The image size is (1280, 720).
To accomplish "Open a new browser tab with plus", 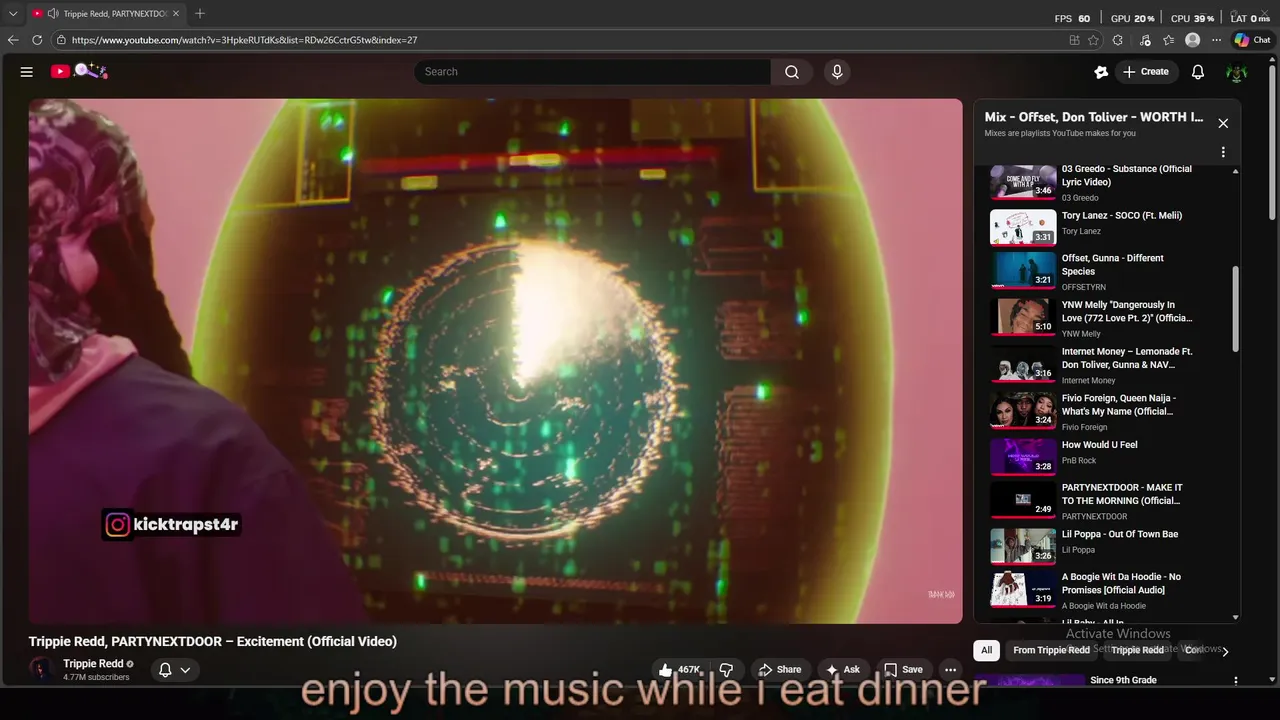I will pyautogui.click(x=200, y=14).
